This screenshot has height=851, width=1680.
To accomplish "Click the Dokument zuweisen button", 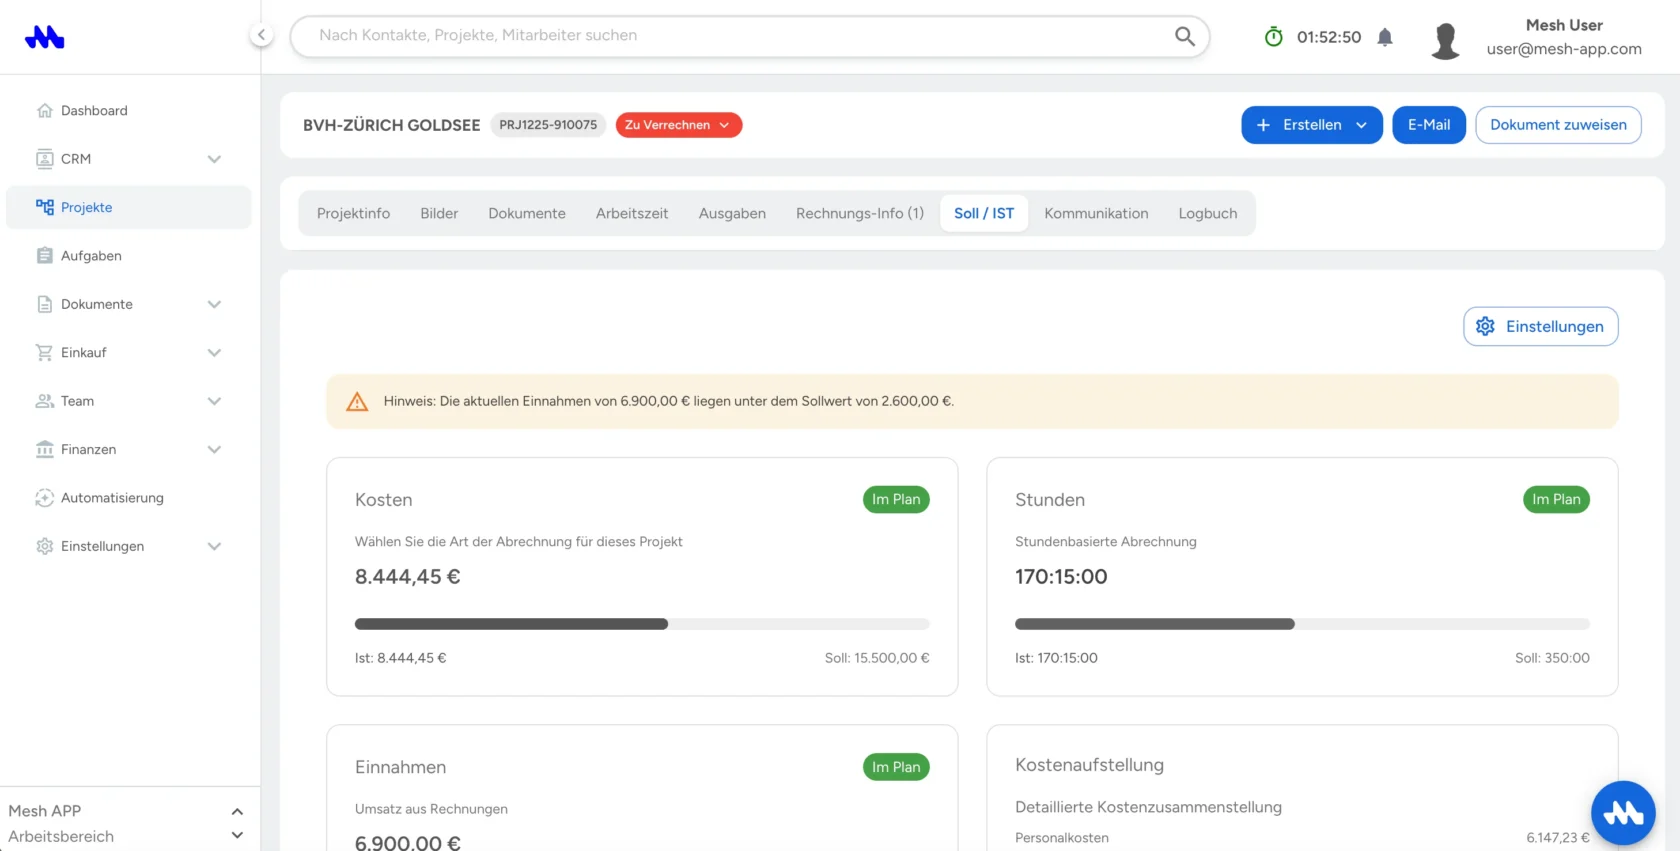I will 1558,125.
